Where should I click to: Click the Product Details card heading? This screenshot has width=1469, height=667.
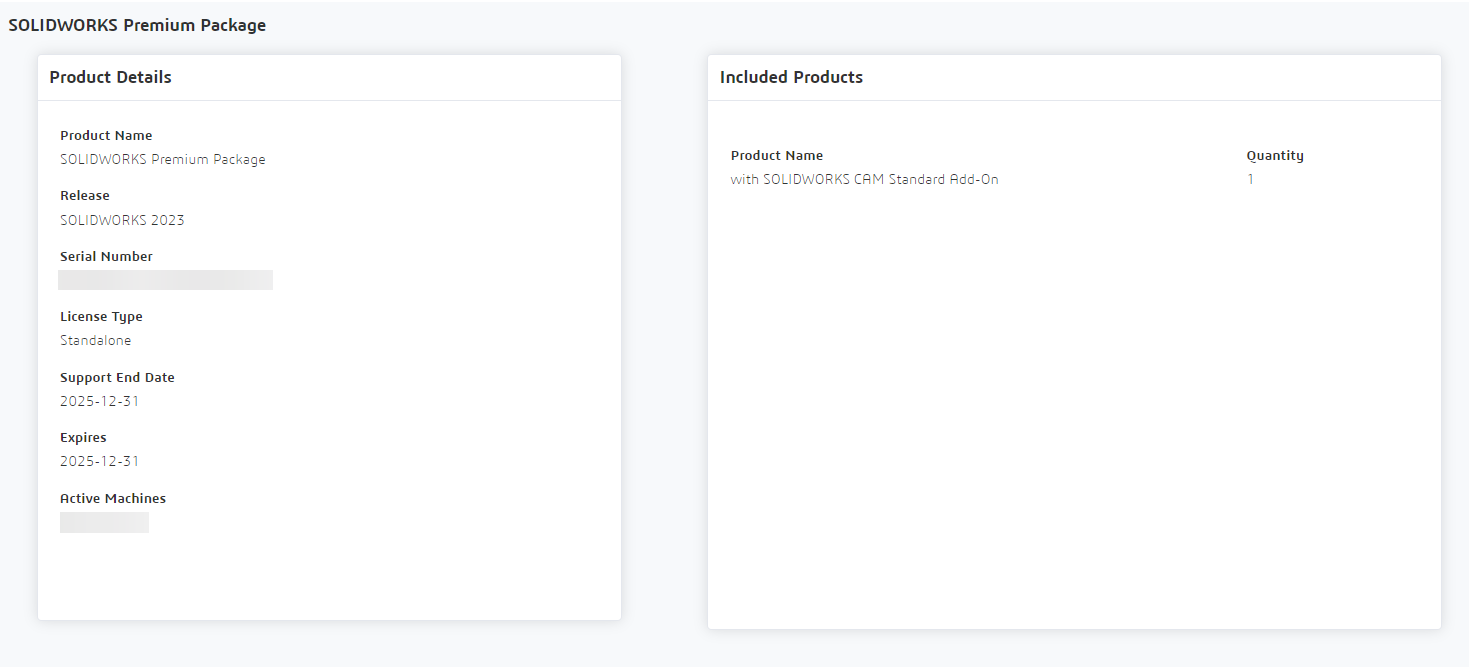coord(110,78)
